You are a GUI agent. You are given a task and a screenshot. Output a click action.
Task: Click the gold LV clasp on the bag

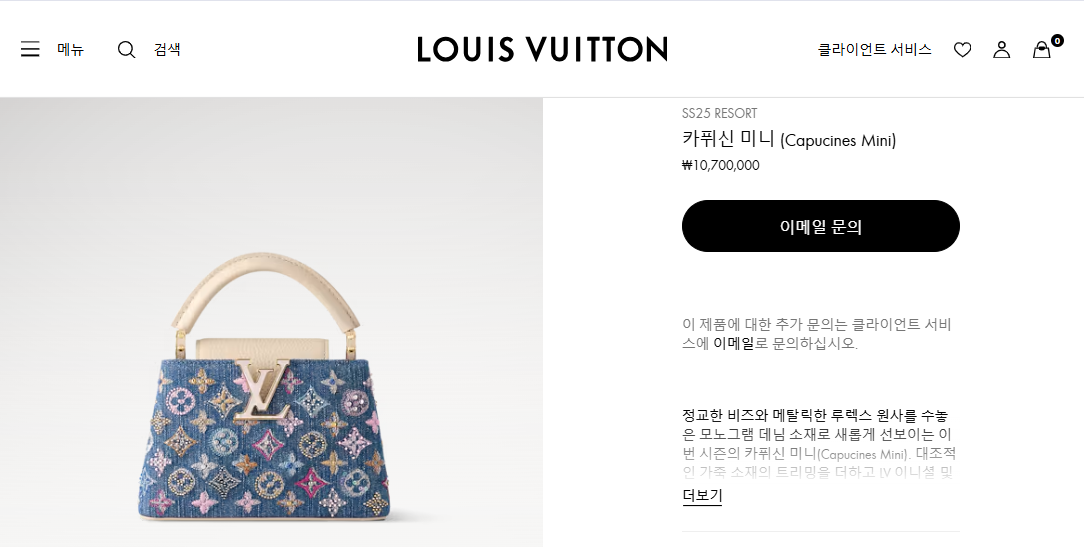(262, 389)
